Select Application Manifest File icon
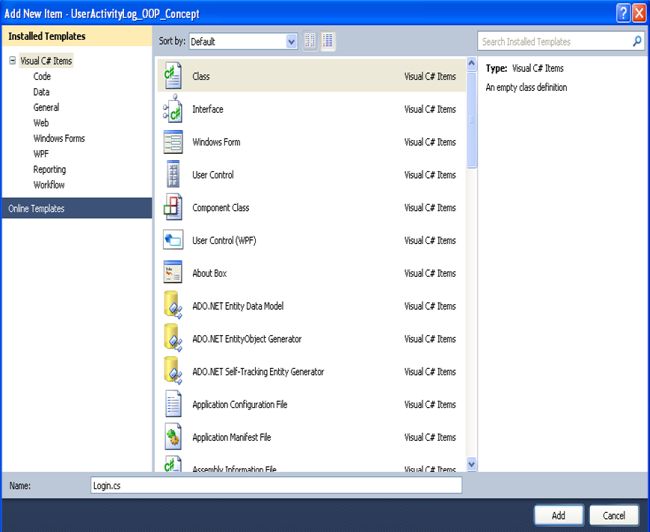650x532 pixels. coord(172,437)
